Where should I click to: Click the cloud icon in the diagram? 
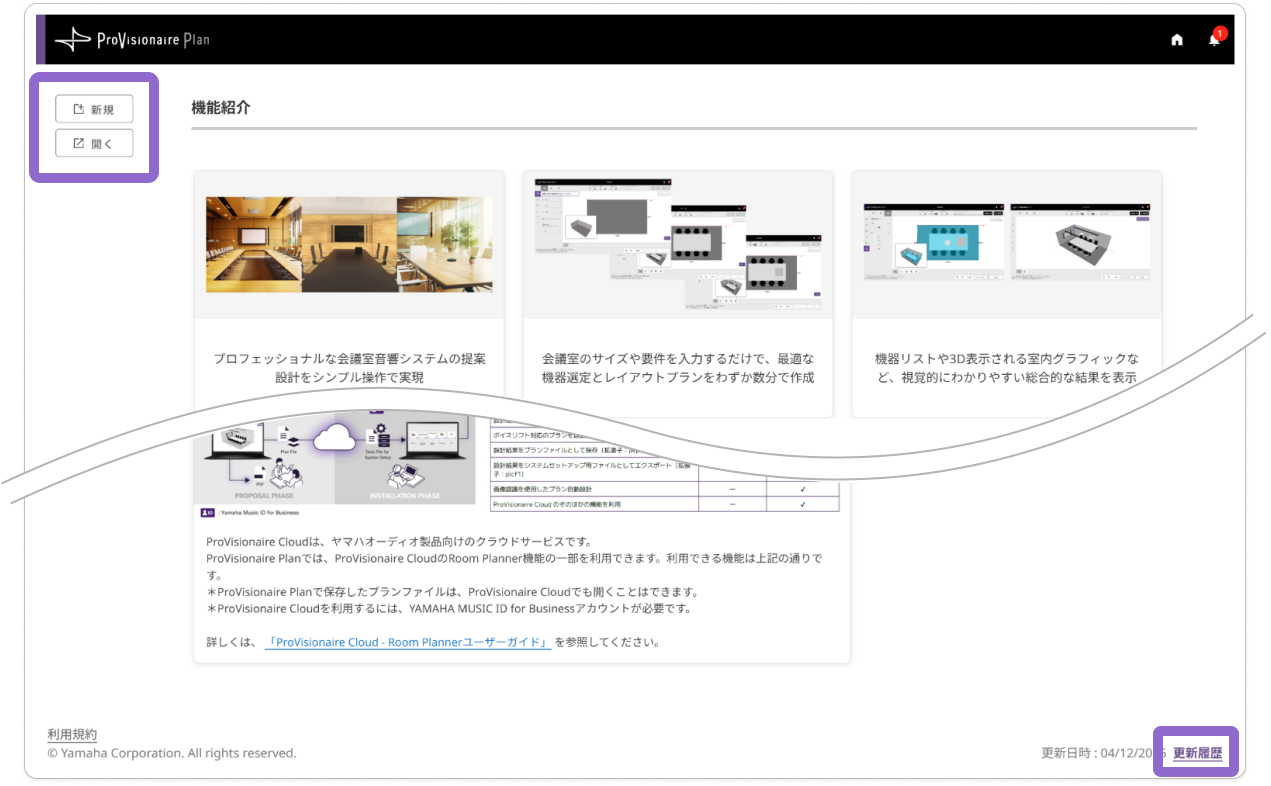pos(335,438)
